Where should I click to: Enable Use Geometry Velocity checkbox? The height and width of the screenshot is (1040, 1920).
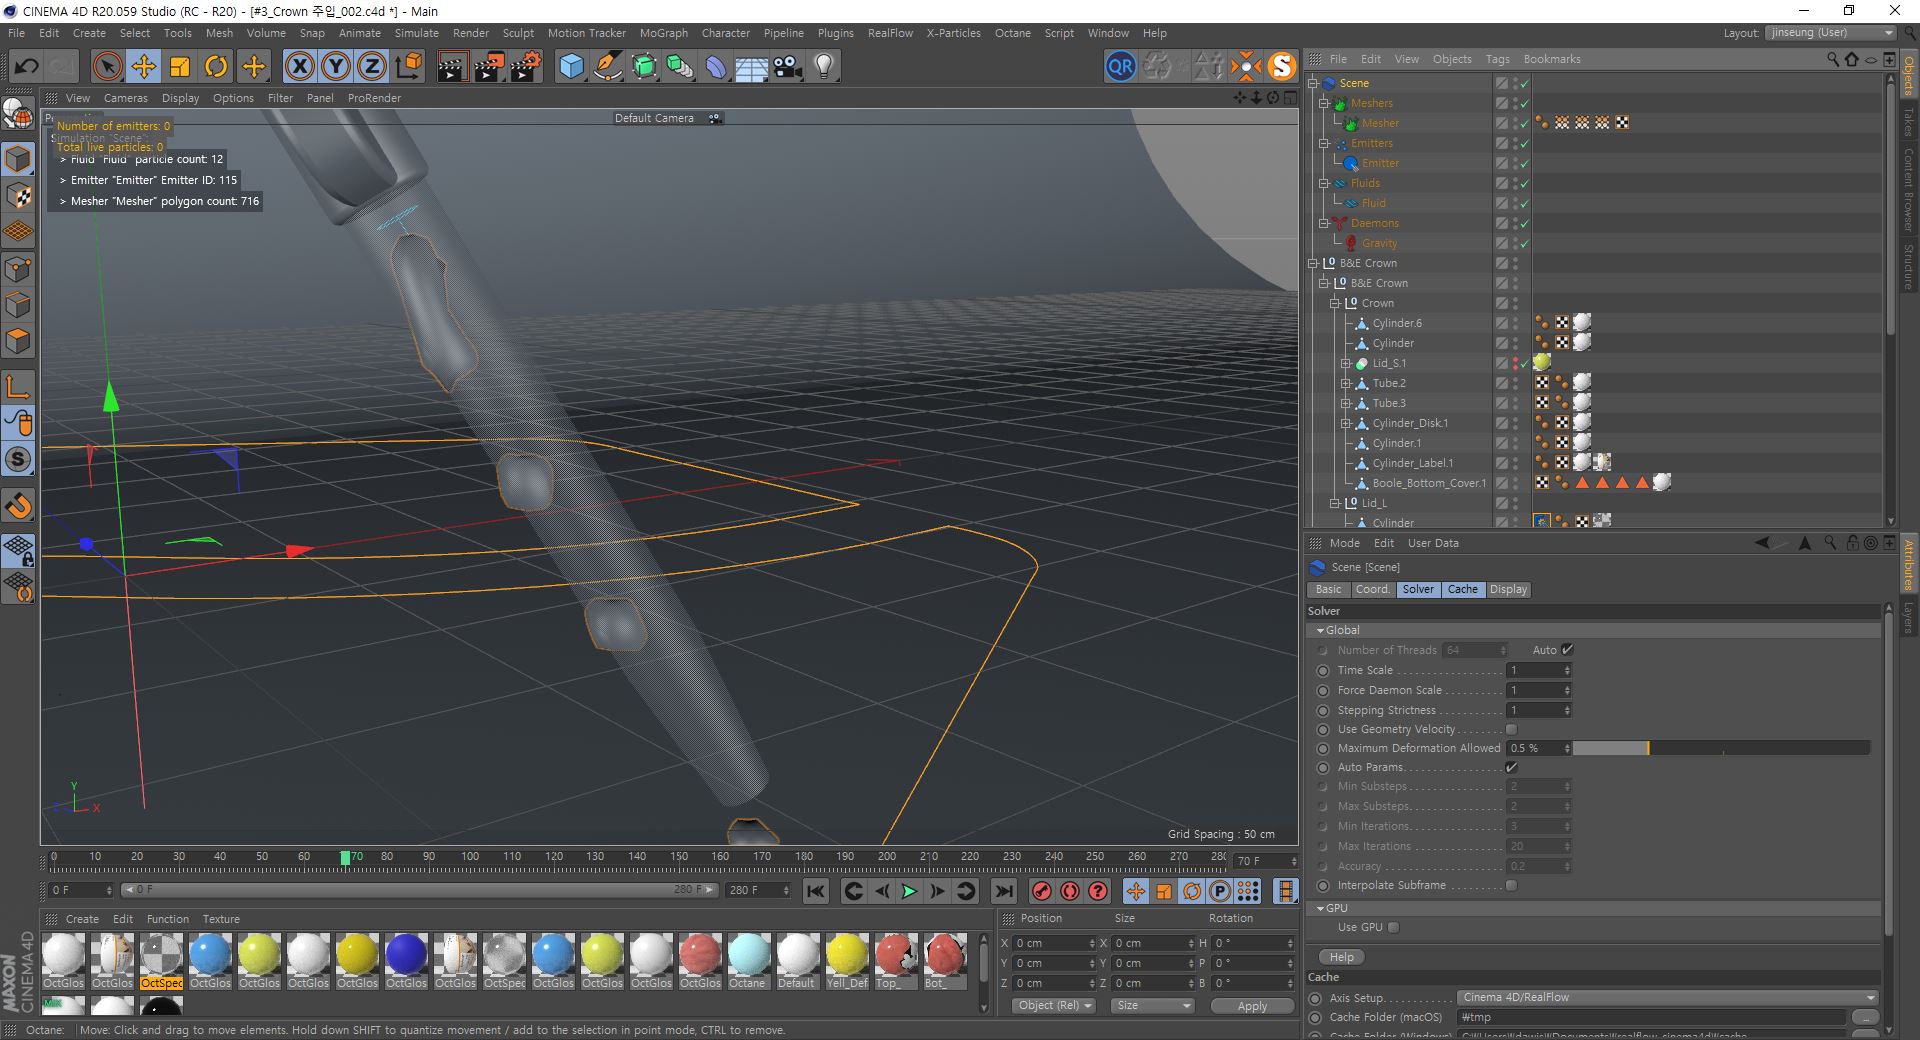click(1511, 729)
